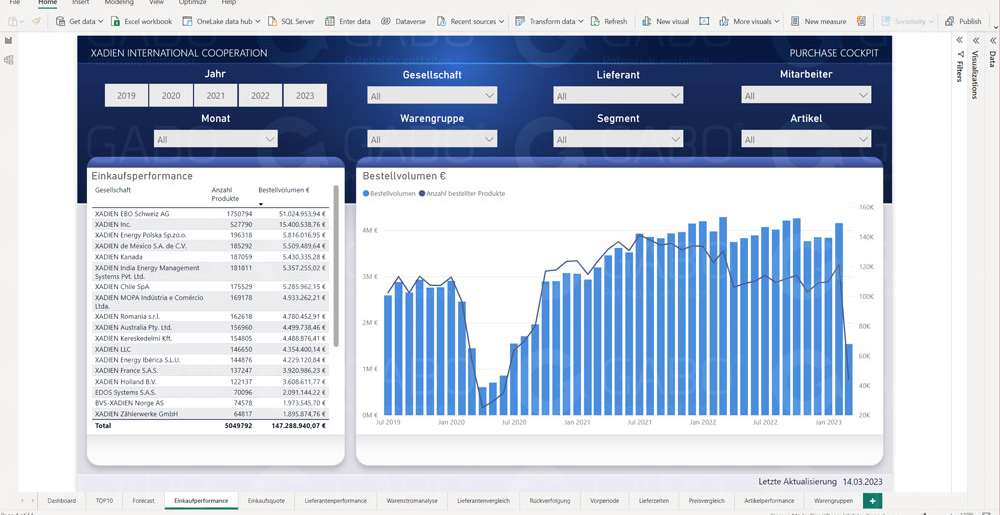Connect to SQL Server source

pos(291,21)
